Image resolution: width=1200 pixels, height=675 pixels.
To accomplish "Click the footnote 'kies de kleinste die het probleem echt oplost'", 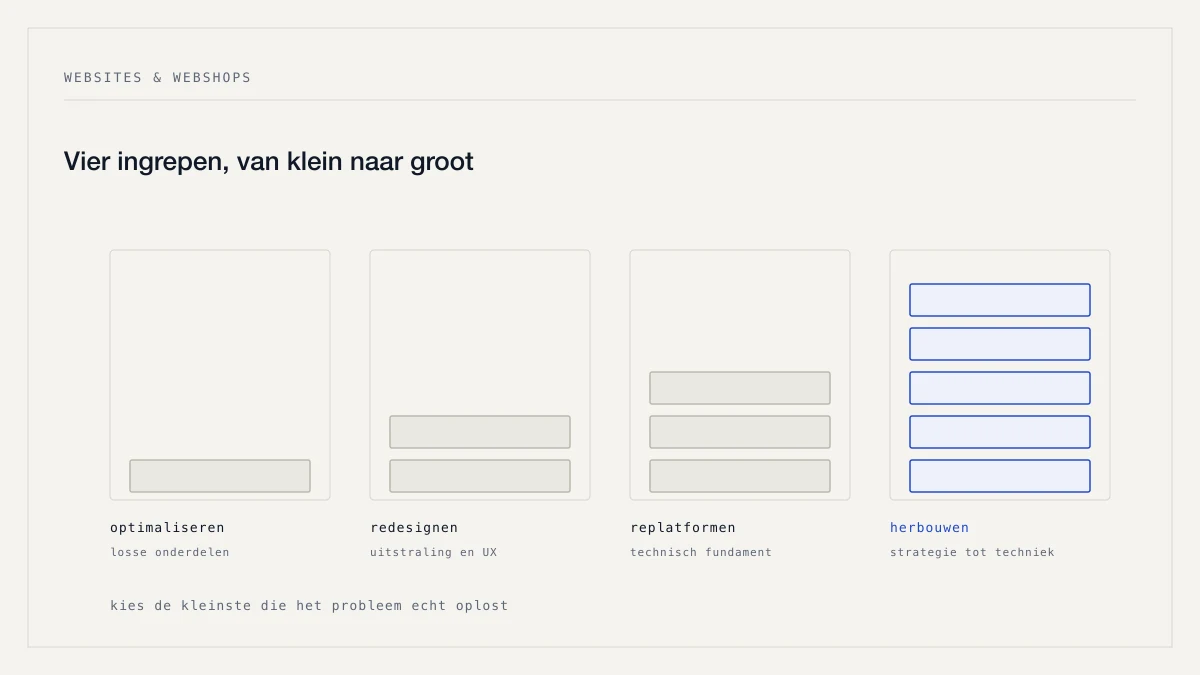I will click(x=309, y=605).
